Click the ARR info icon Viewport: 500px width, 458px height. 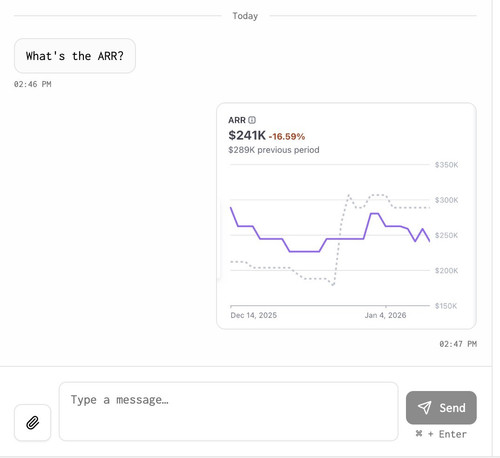[252, 120]
